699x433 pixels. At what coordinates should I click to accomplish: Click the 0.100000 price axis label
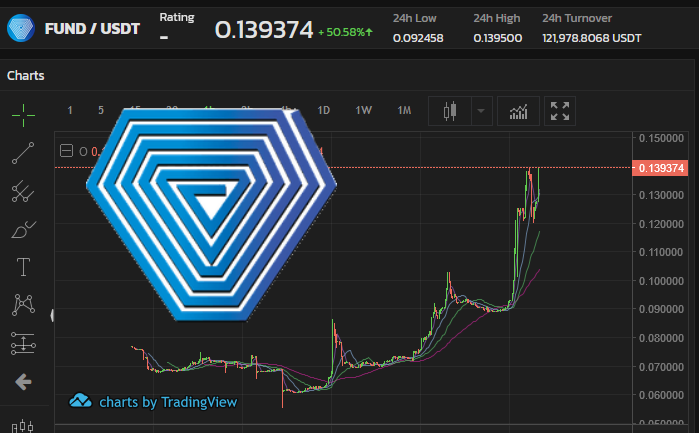pos(661,281)
